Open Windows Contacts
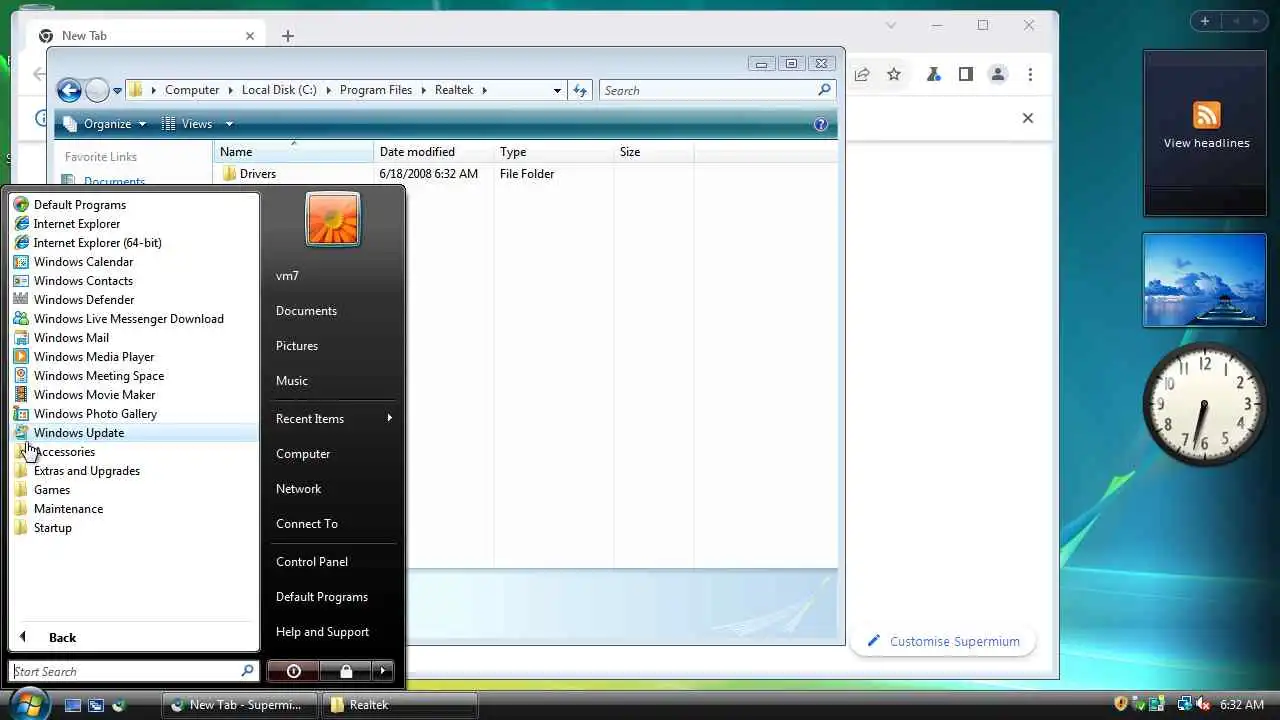The height and width of the screenshot is (720, 1280). (134, 281)
